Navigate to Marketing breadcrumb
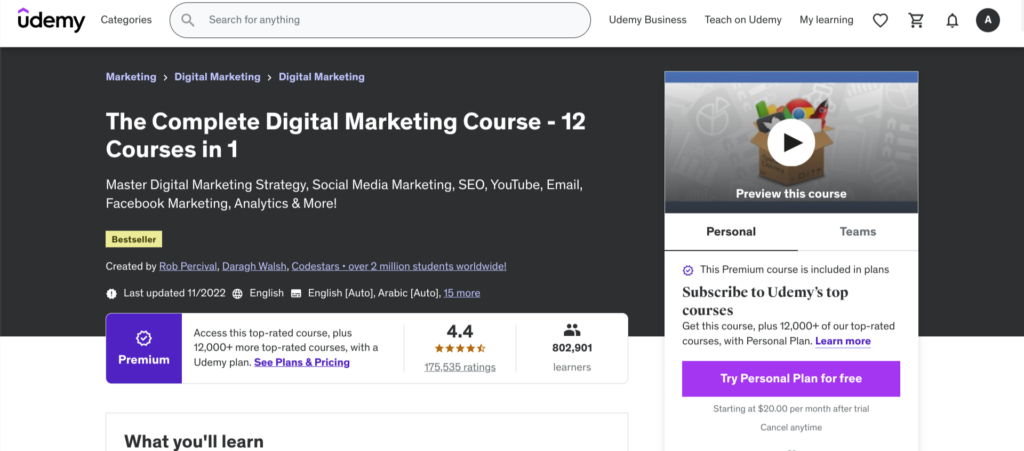 coord(131,77)
